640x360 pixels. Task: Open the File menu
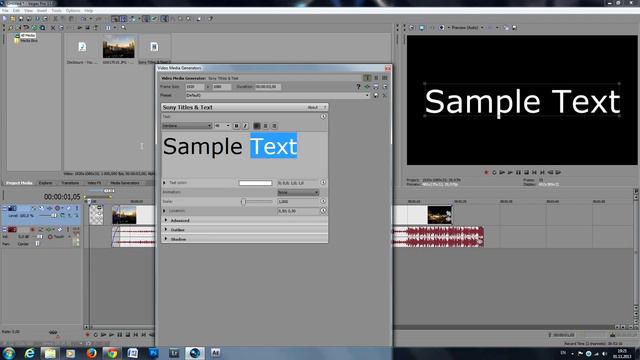(5, 11)
